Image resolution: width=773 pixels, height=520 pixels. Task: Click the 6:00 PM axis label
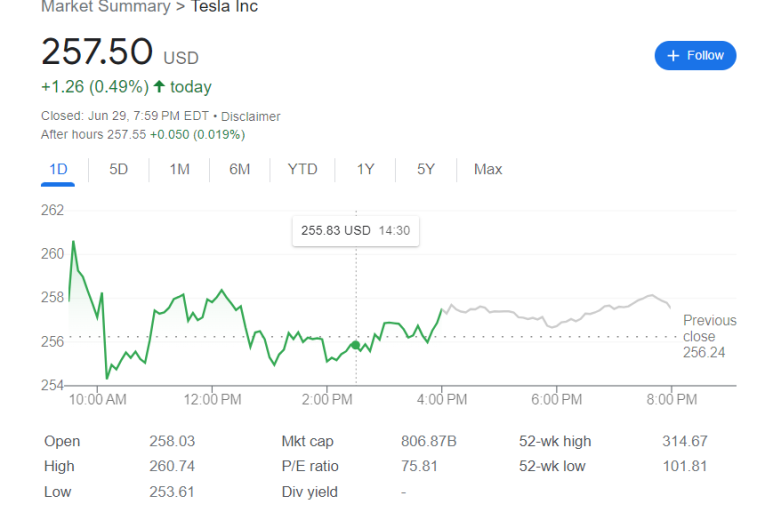point(557,399)
